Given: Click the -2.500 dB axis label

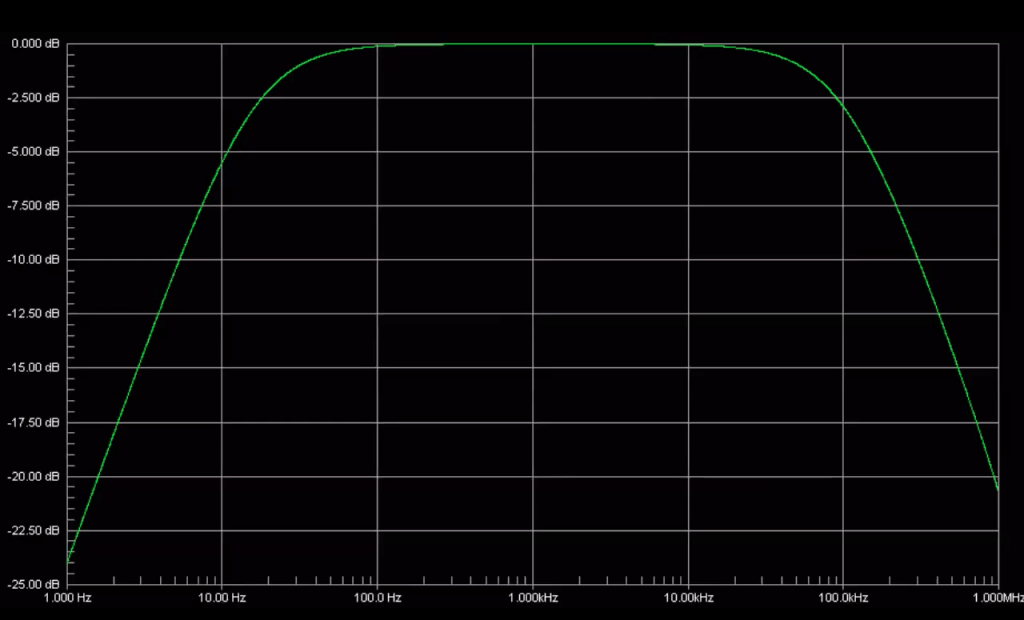Looking at the screenshot, I should click(33, 97).
